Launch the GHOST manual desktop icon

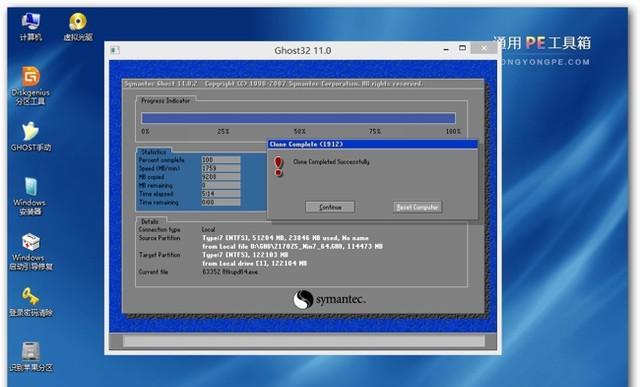tap(31, 136)
